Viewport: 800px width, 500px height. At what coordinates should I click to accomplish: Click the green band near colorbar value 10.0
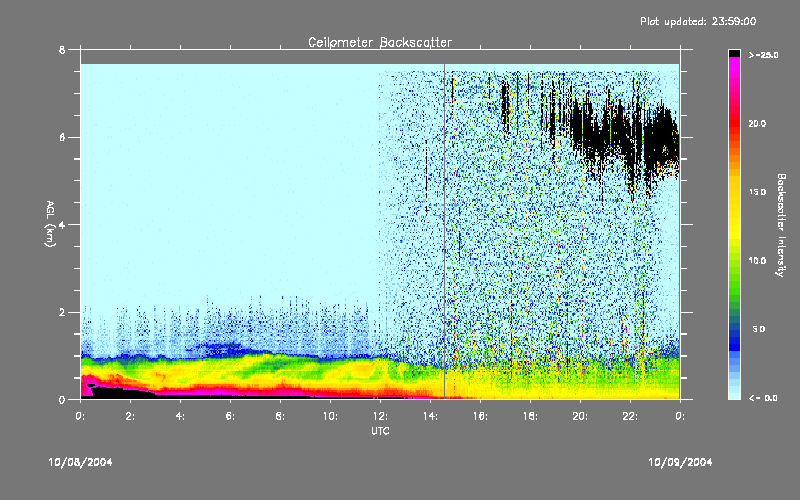734,261
